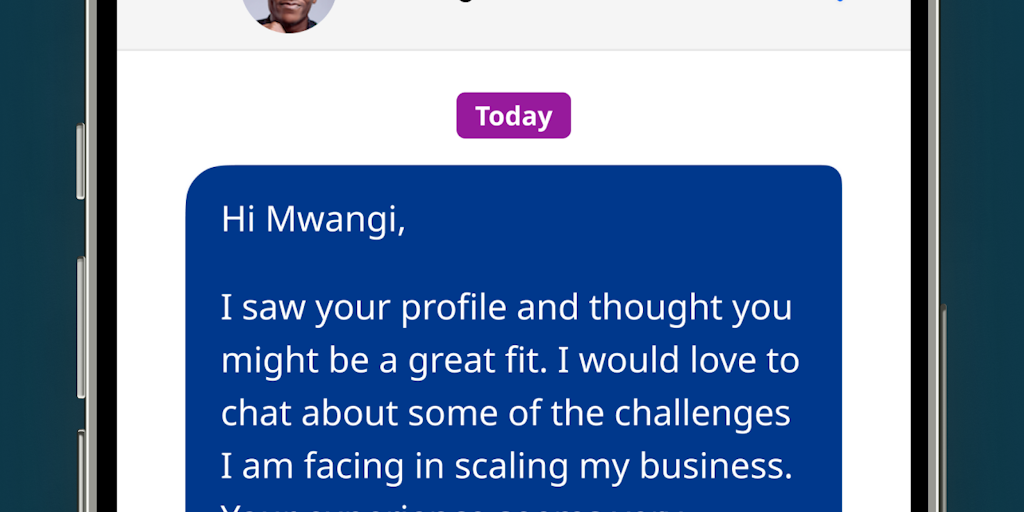
Task: Click the word "profile" in the message
Action: click(x=454, y=307)
